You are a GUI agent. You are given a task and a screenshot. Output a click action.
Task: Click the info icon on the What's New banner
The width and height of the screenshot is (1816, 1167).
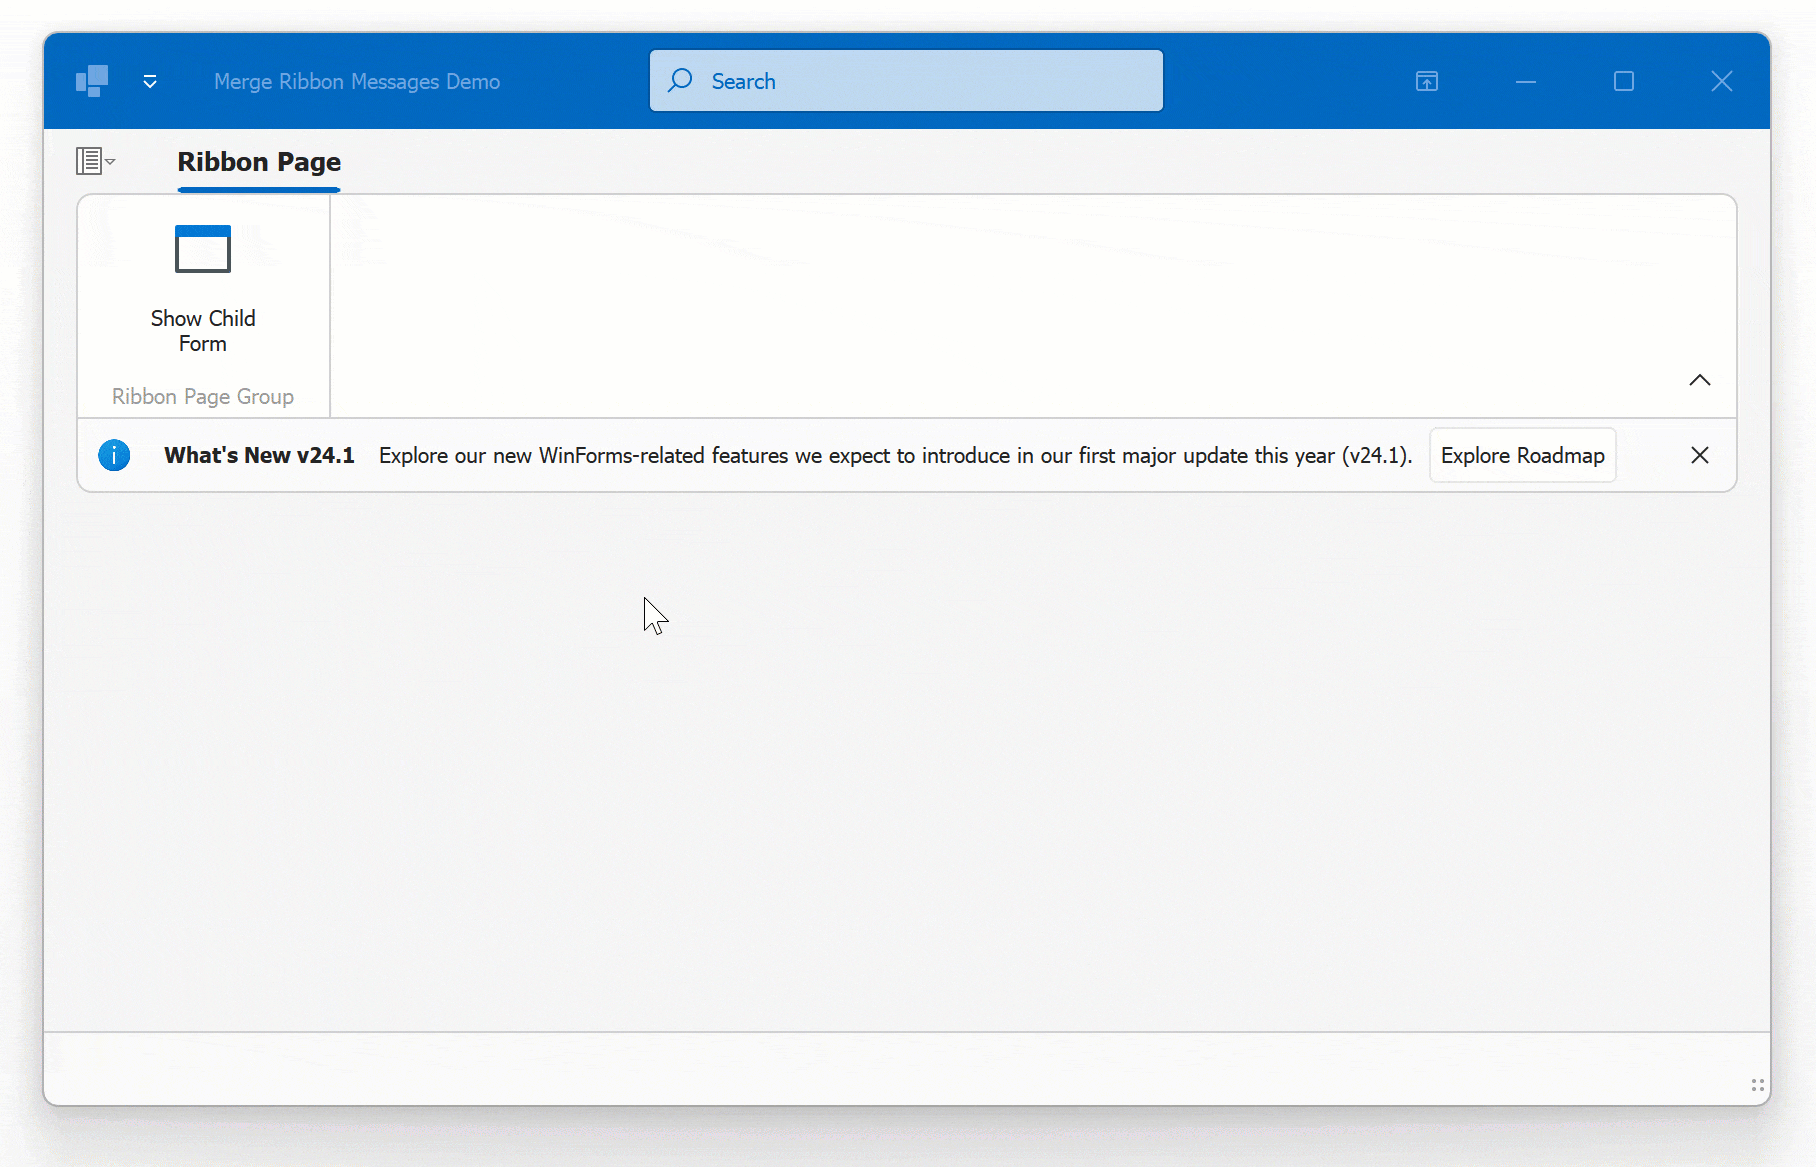[114, 455]
